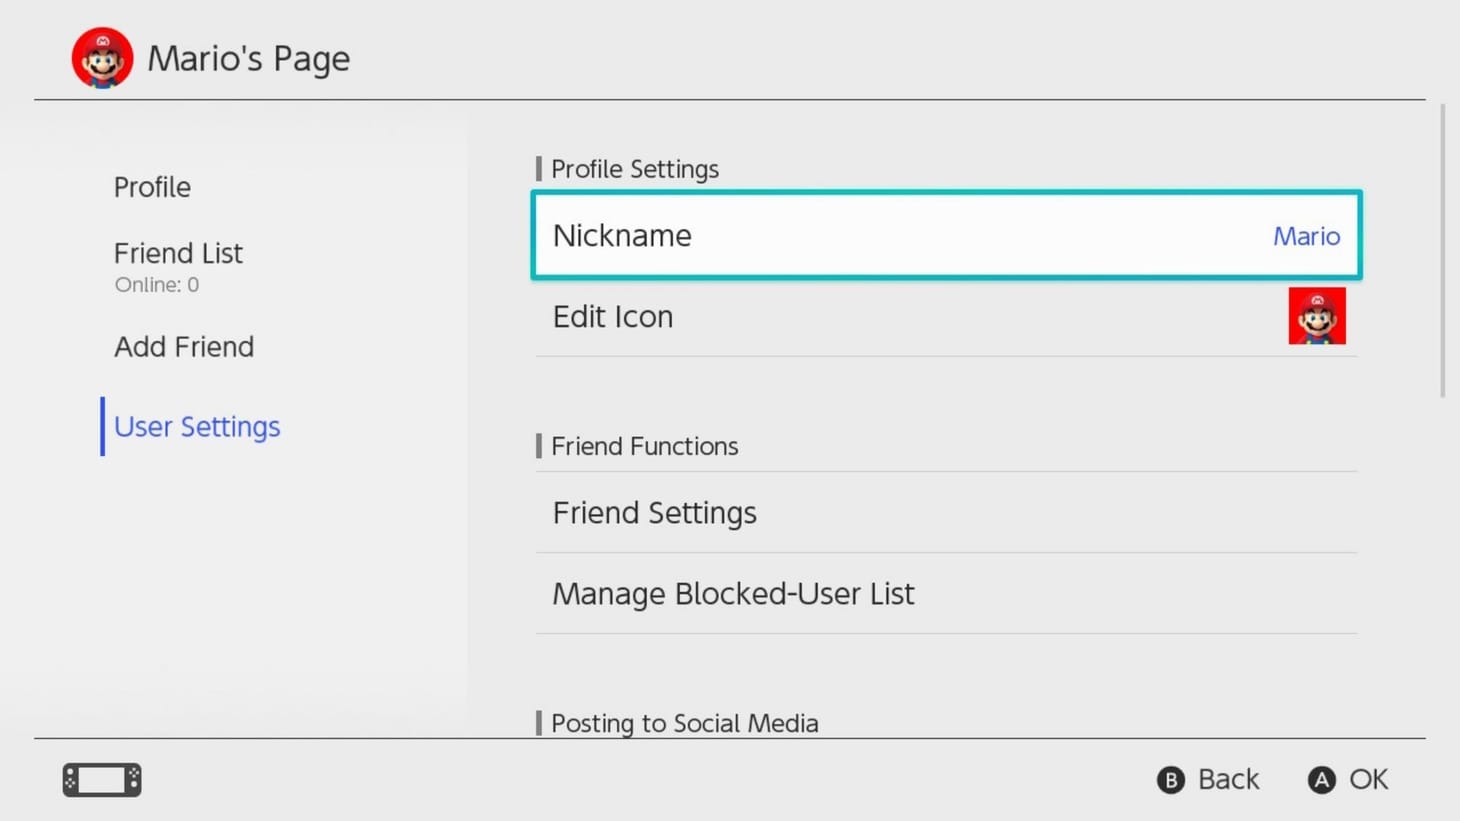Click the controller/battery icon in bottom bar
The width and height of the screenshot is (1460, 821).
coord(100,779)
